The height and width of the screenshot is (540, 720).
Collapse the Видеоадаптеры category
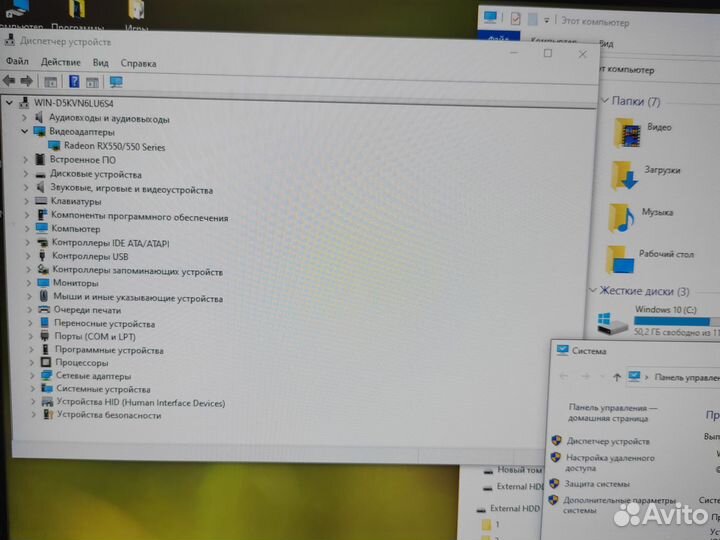[x=24, y=131]
